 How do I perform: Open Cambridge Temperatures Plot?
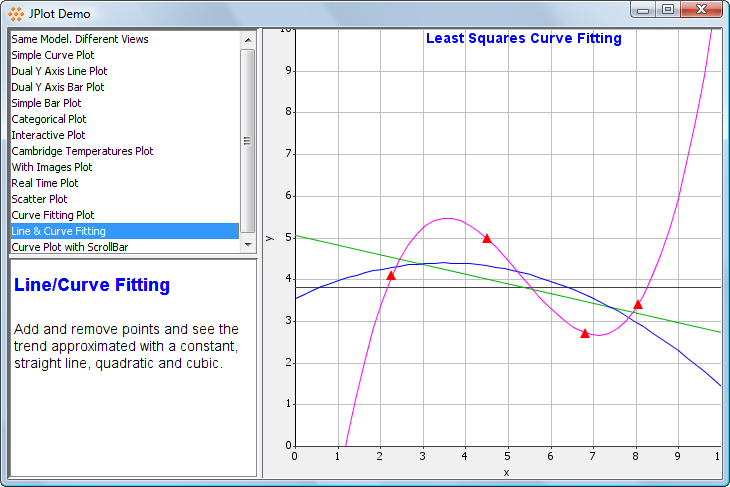pos(125,151)
